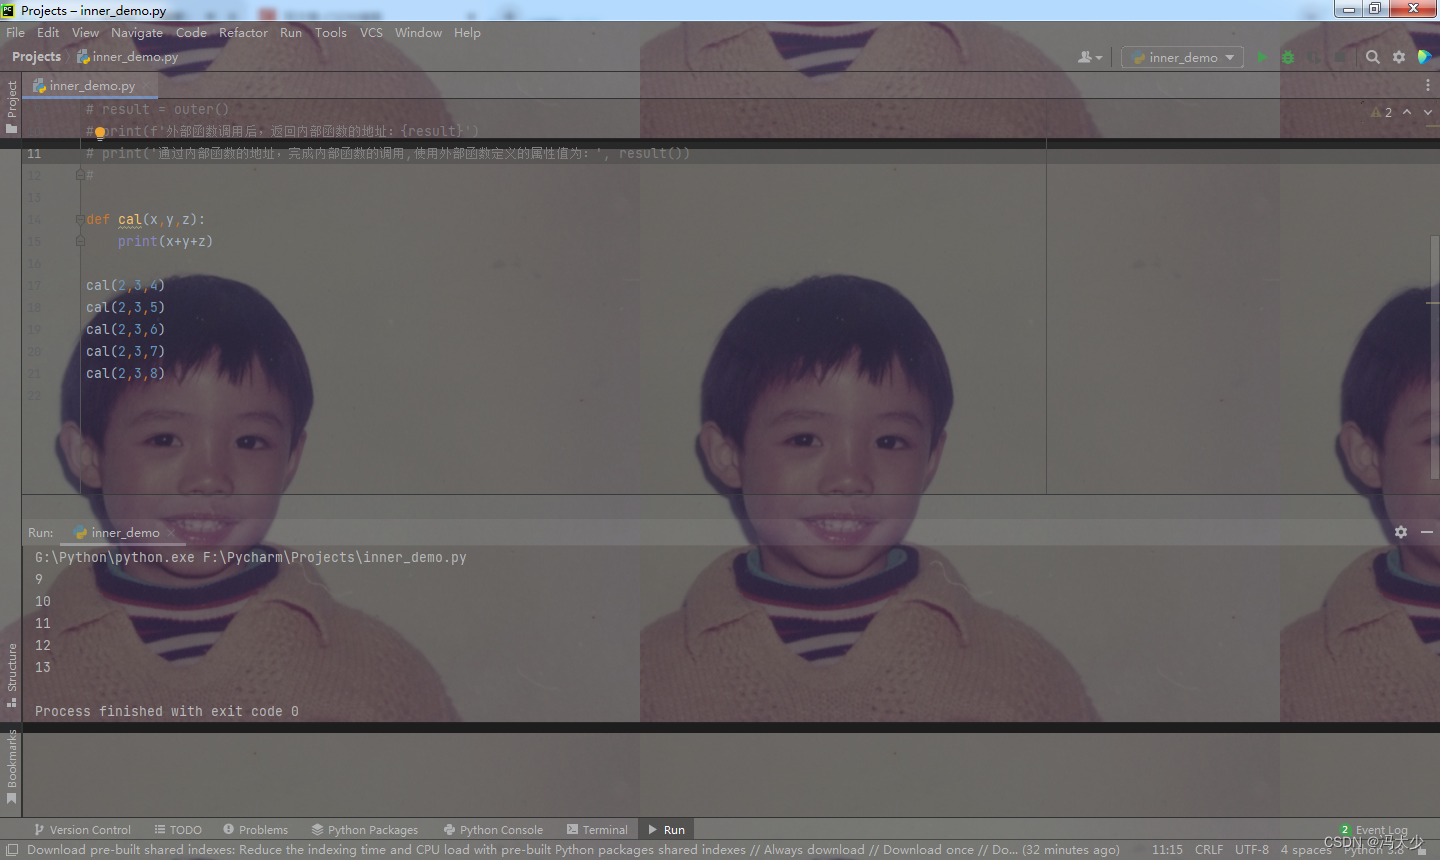Viewport: 1440px width, 860px height.
Task: Open the Navigate menu
Action: point(137,32)
